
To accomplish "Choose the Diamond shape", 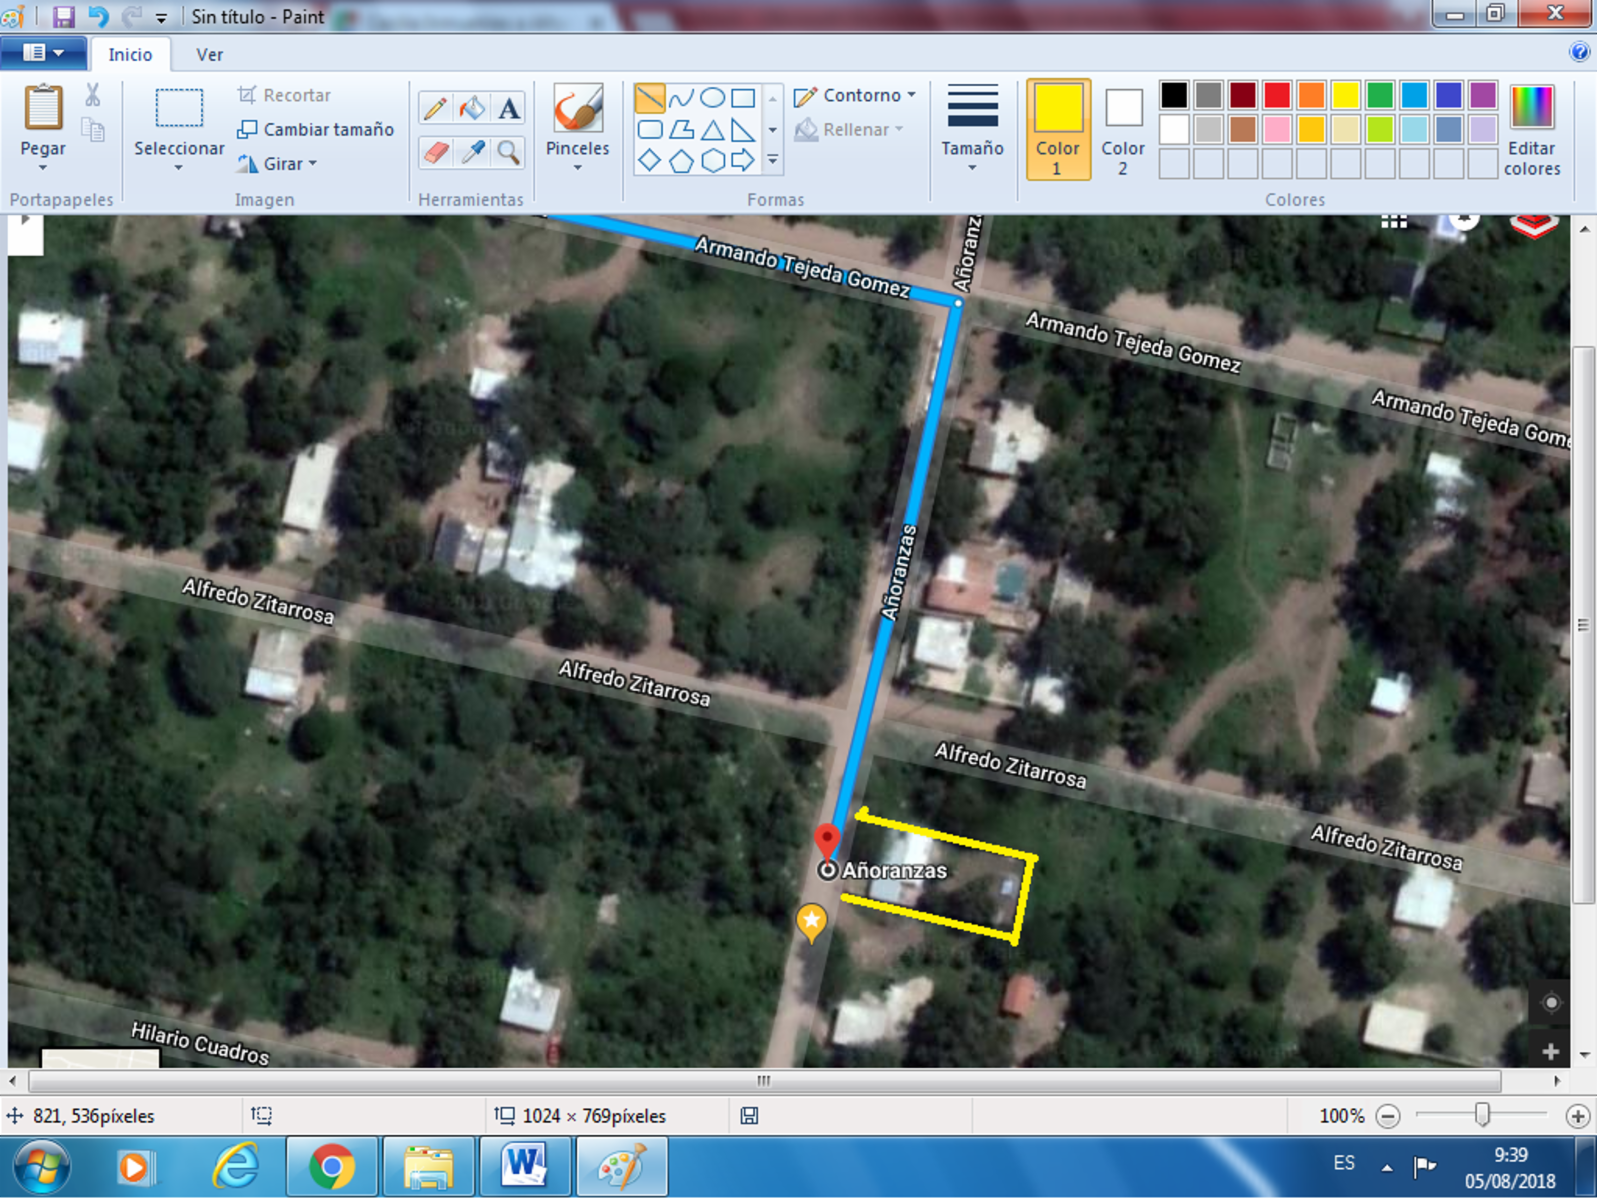I will [649, 161].
